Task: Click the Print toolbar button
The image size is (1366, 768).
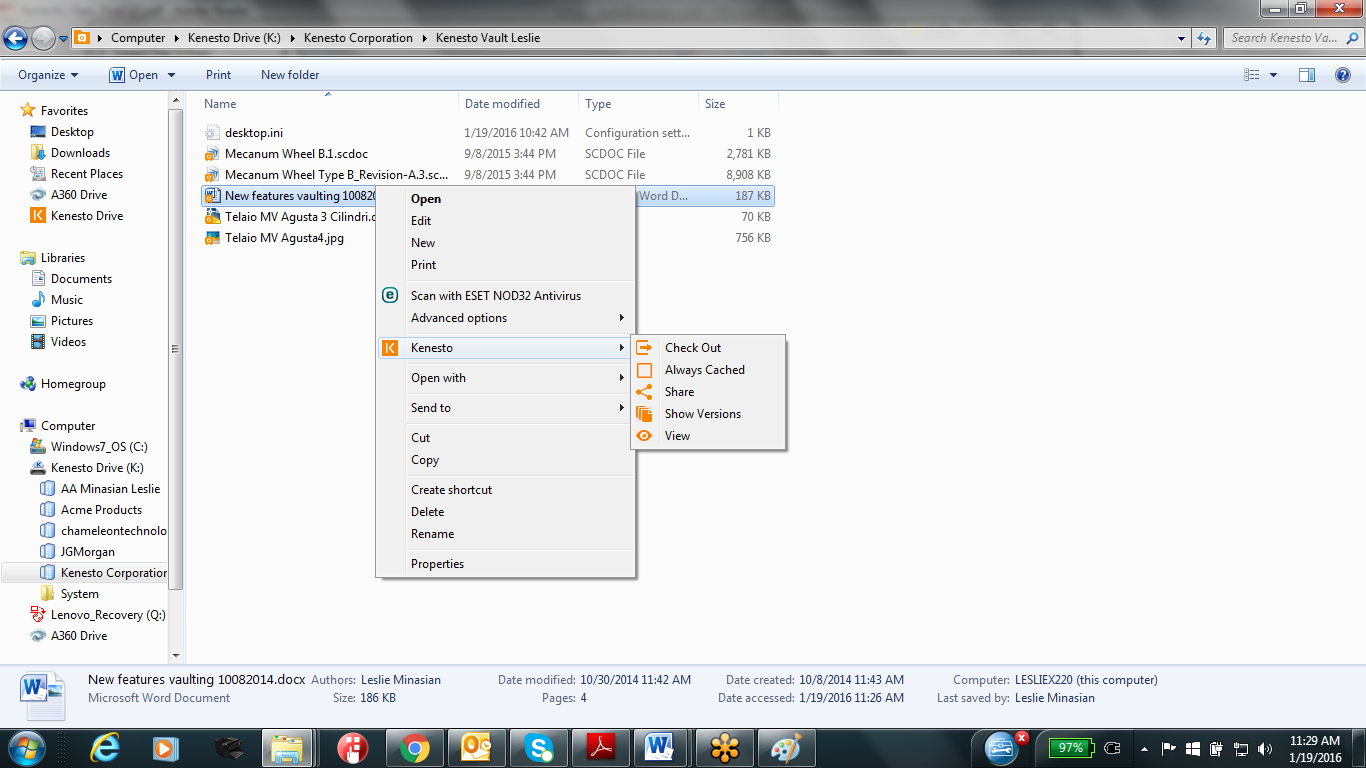Action: [x=218, y=75]
